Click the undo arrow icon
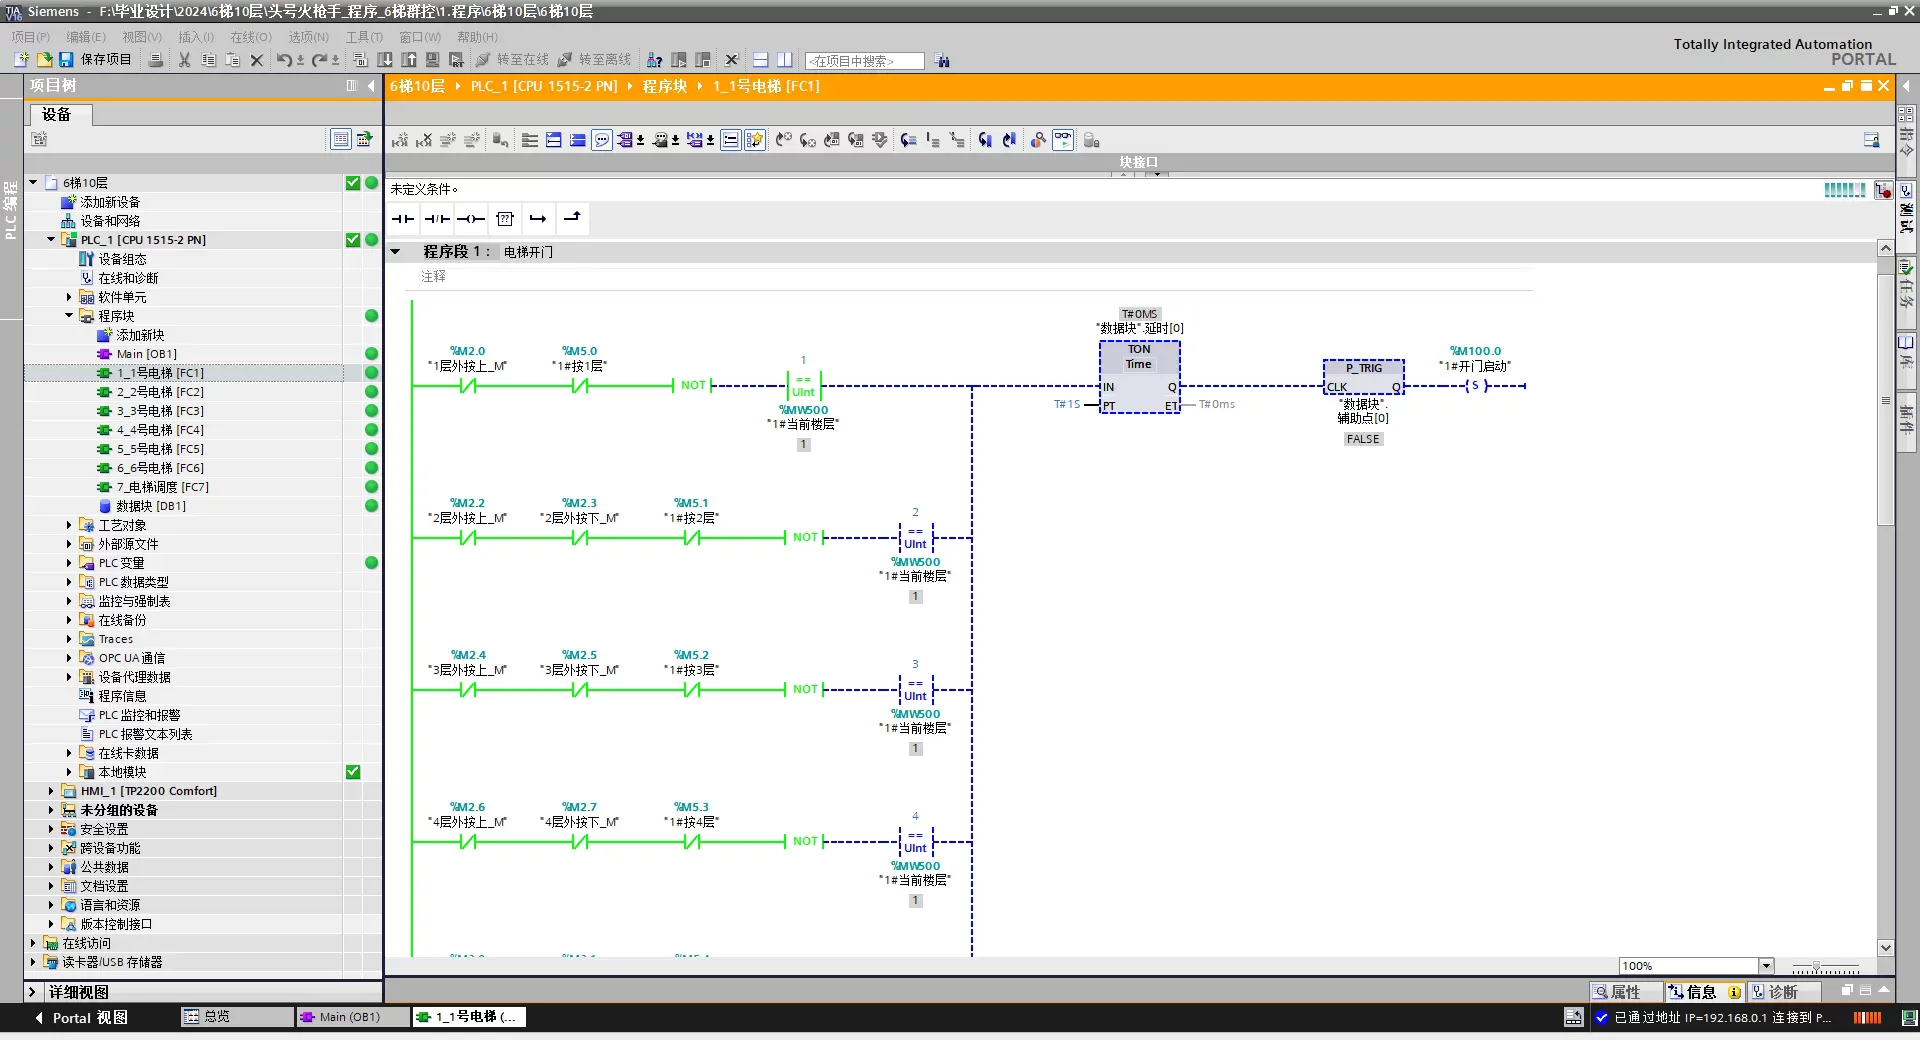The width and height of the screenshot is (1920, 1040). (x=285, y=60)
